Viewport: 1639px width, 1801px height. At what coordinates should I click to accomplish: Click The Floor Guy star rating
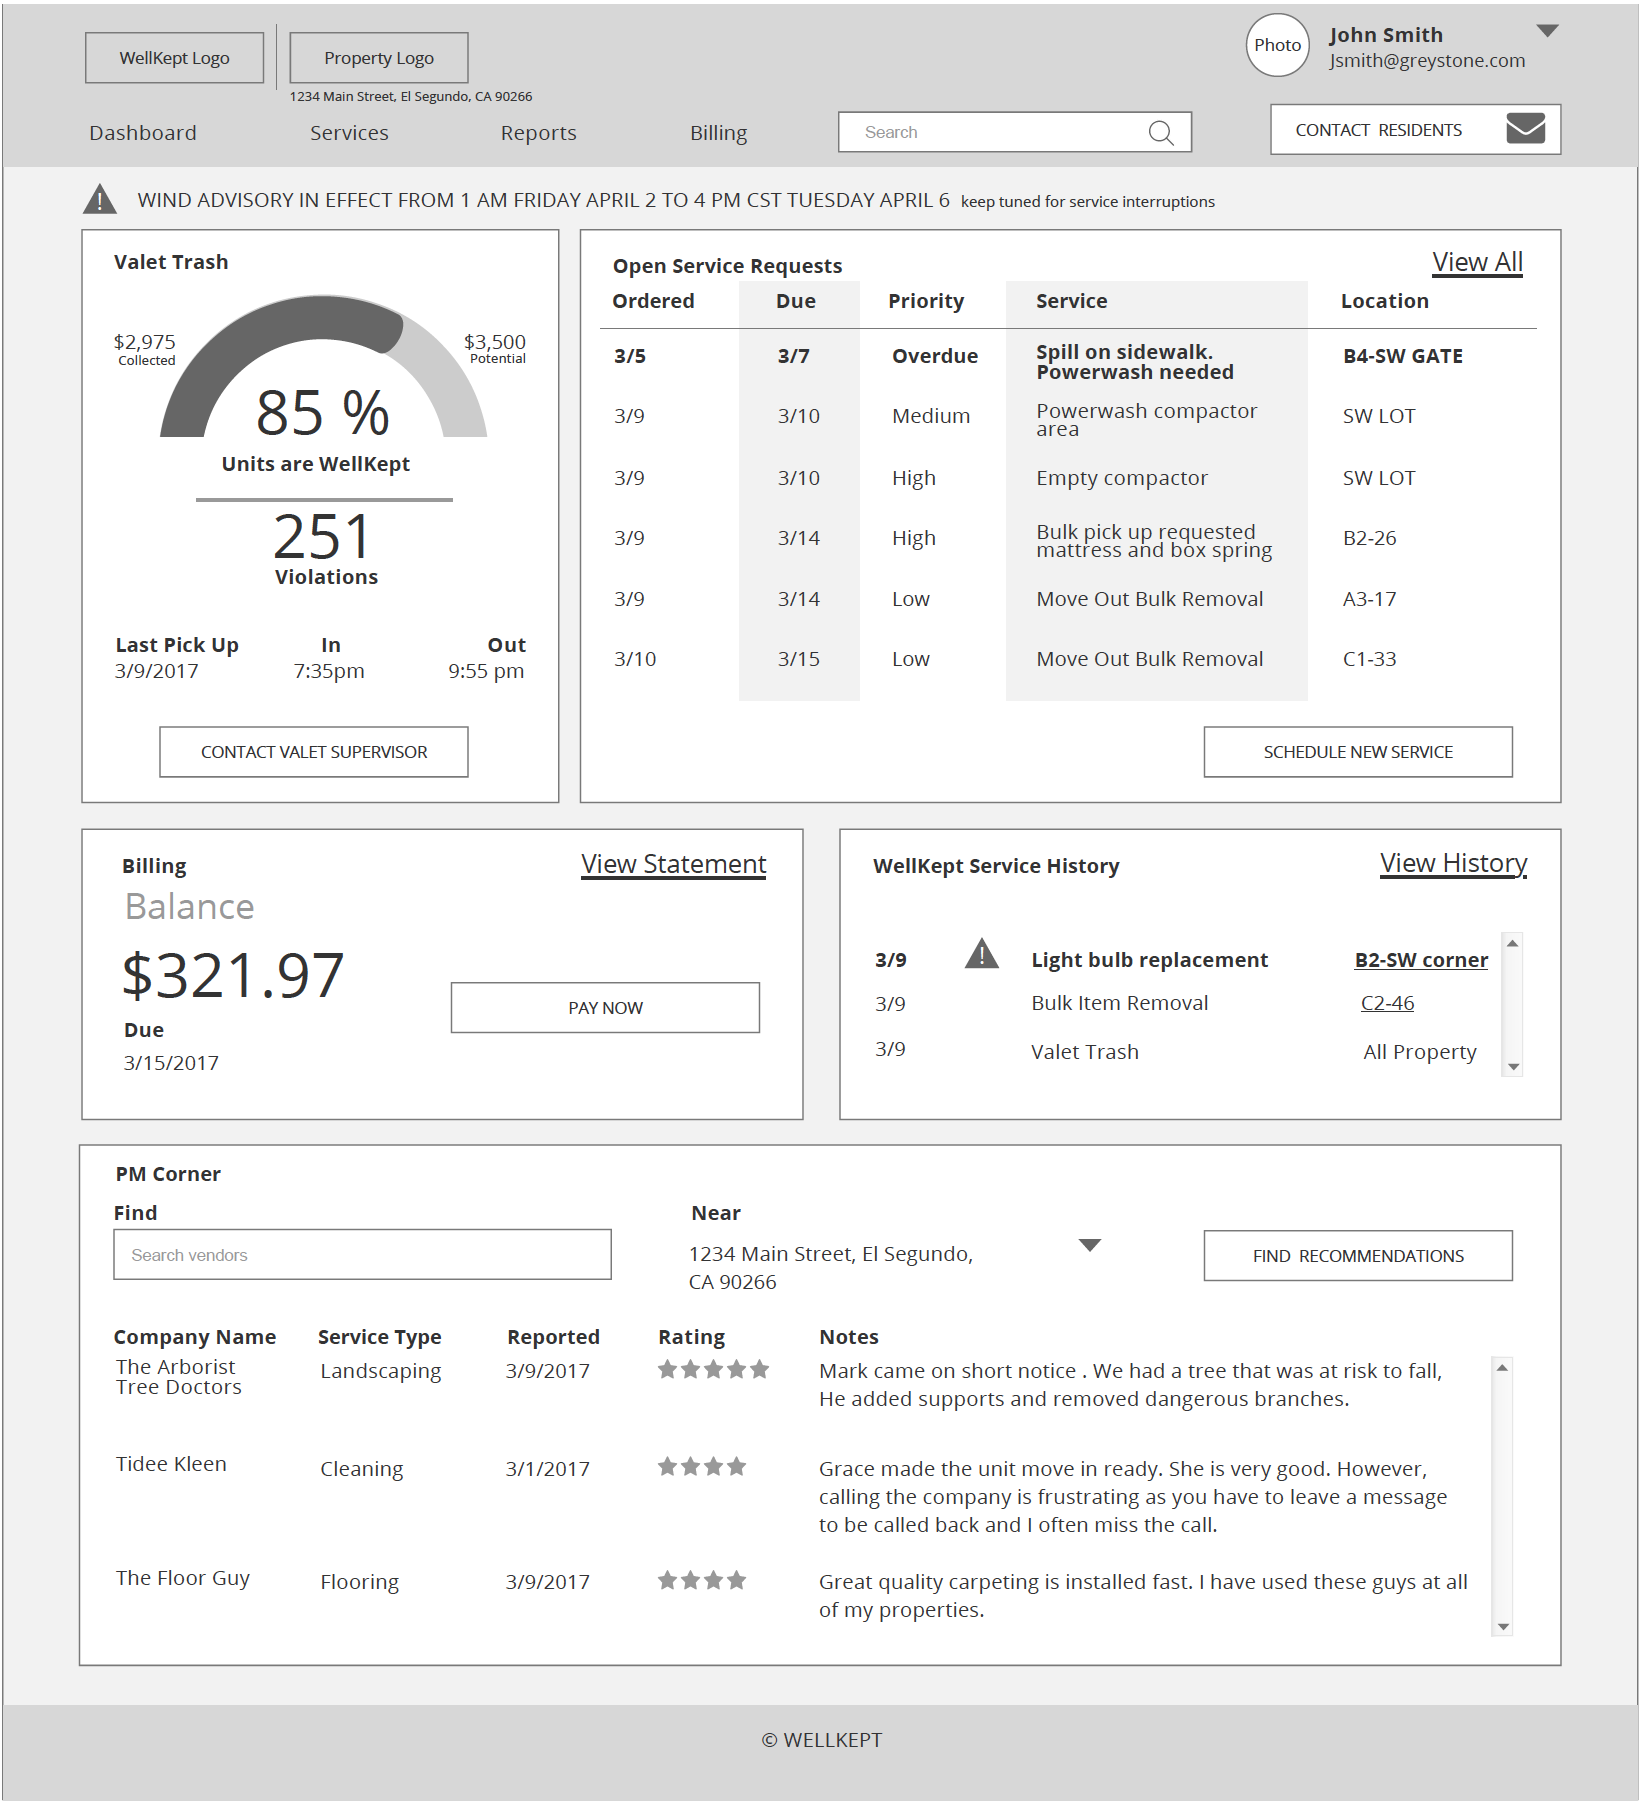click(x=702, y=1580)
